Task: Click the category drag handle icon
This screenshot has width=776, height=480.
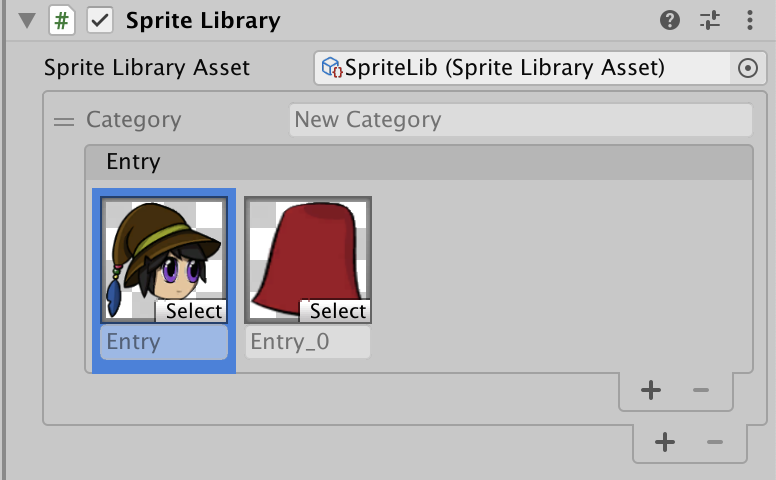Action: (64, 121)
